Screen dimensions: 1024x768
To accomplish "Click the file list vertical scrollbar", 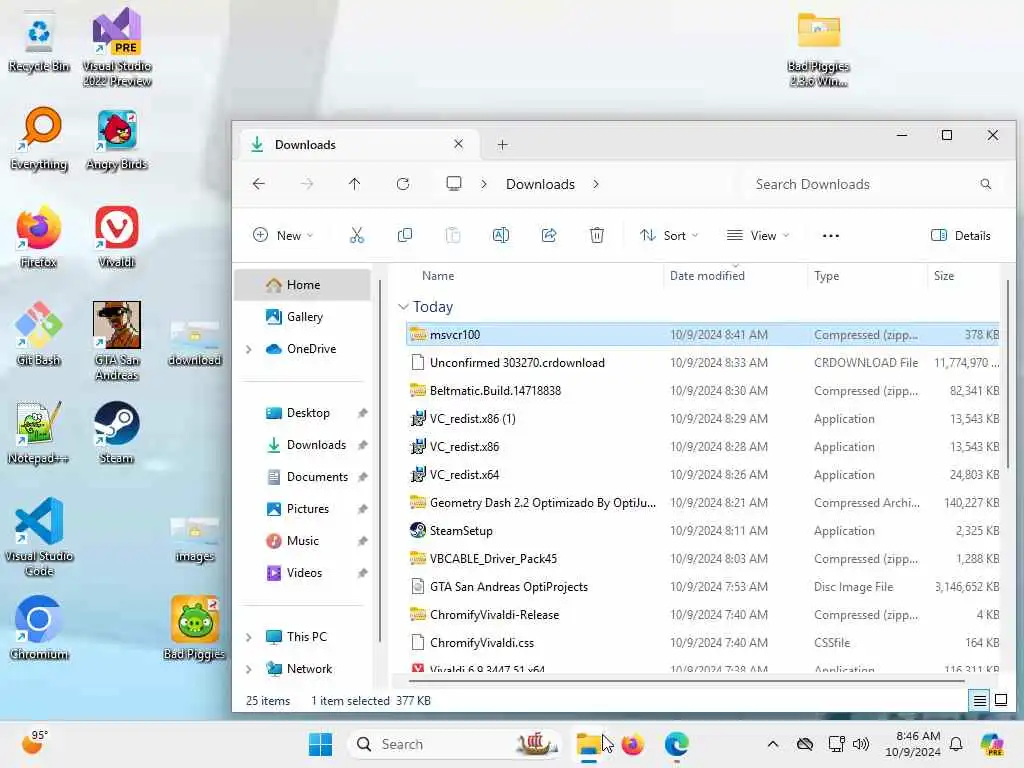I will (x=1007, y=374).
